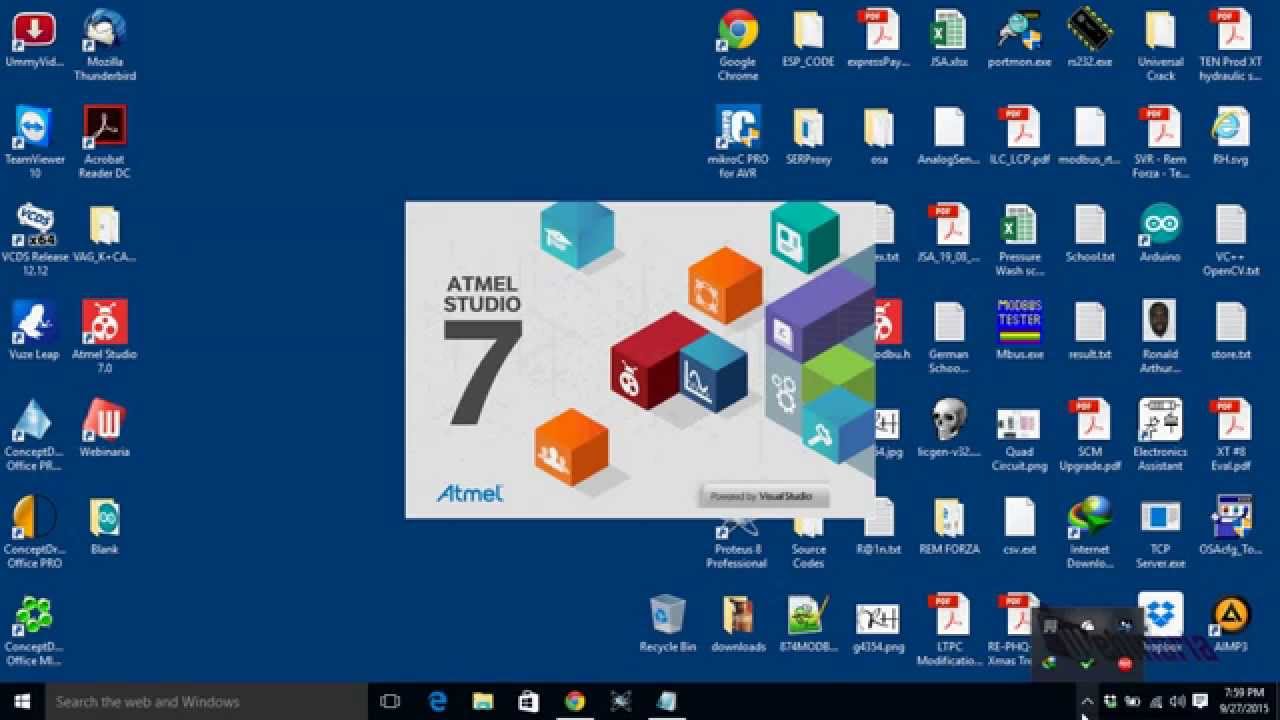The image size is (1280, 720).
Task: Open the RH.svg file
Action: 1230,136
